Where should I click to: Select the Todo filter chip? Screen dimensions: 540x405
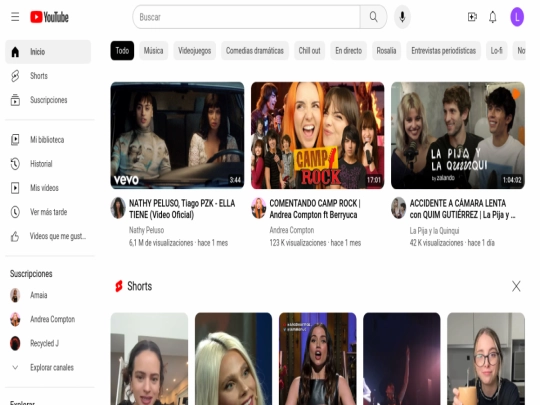[x=122, y=51]
